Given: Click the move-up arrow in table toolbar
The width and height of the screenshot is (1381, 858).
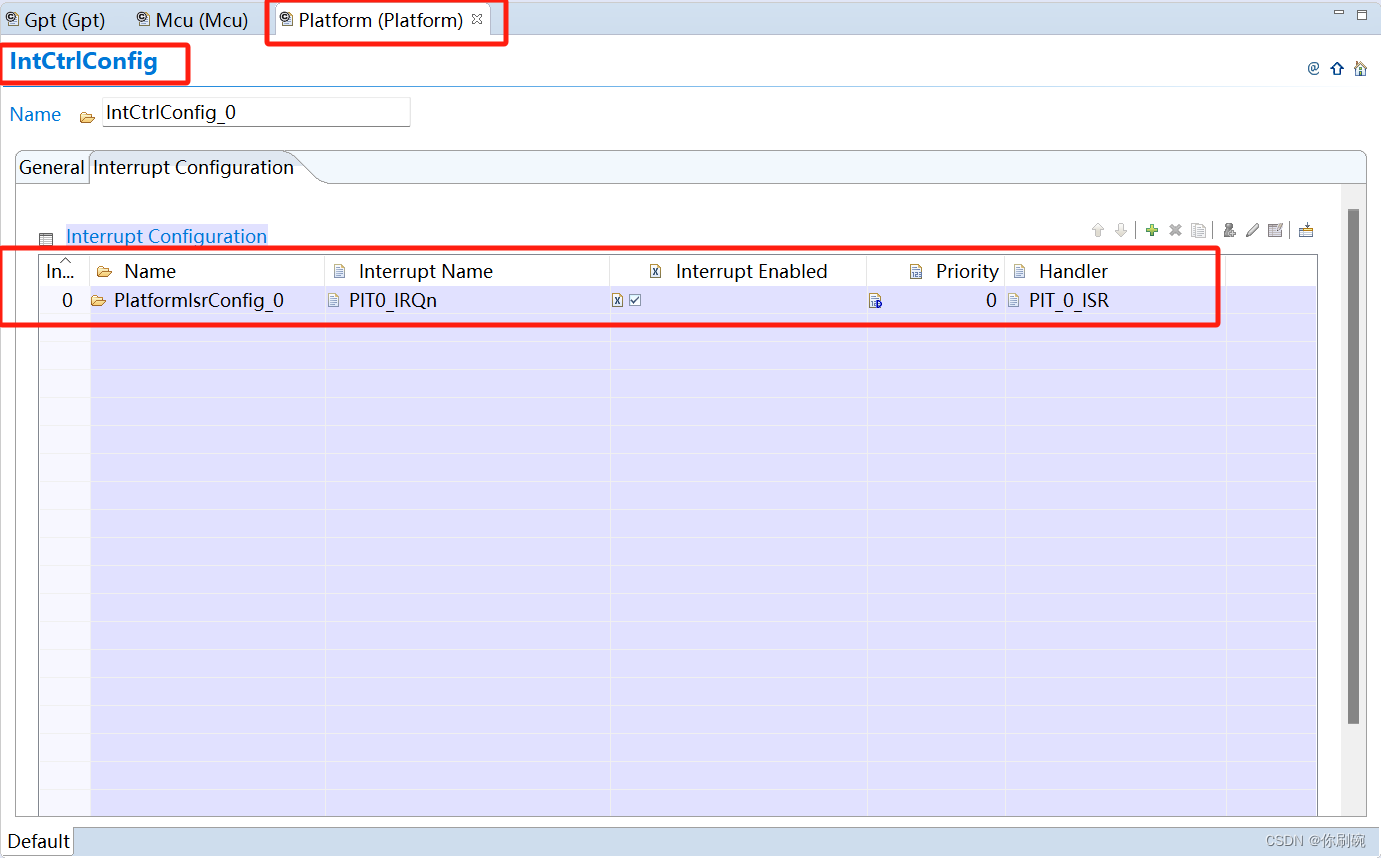Looking at the screenshot, I should (x=1098, y=230).
